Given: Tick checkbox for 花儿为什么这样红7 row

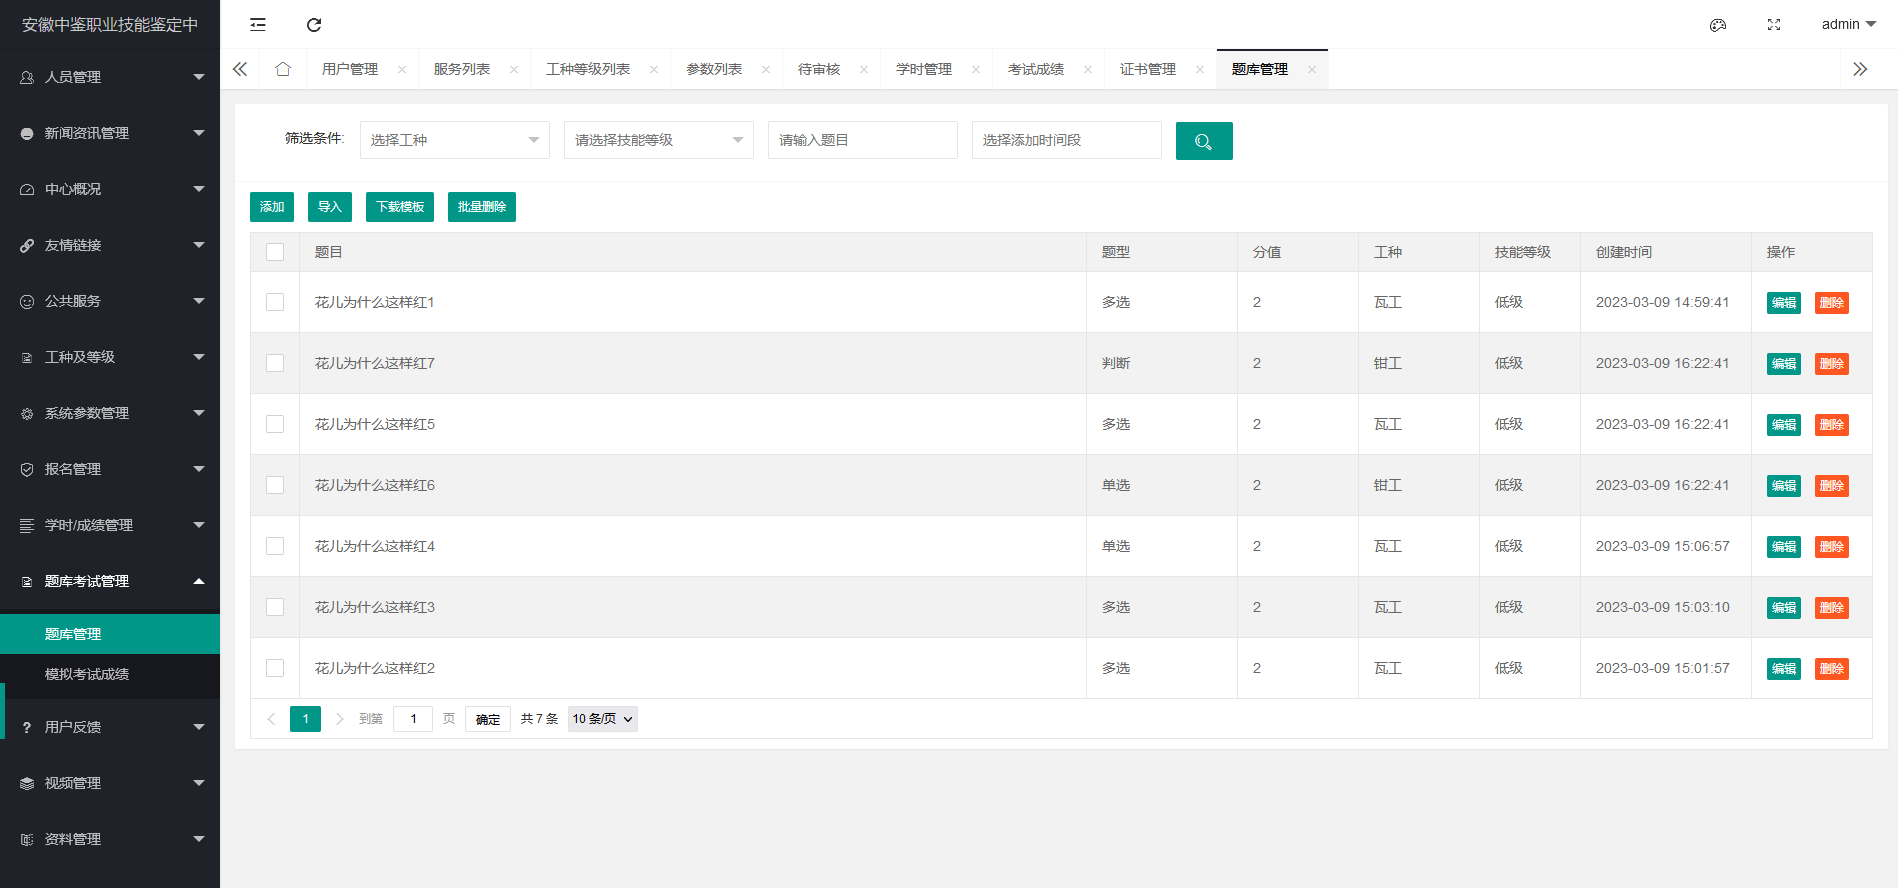Looking at the screenshot, I should tap(275, 363).
